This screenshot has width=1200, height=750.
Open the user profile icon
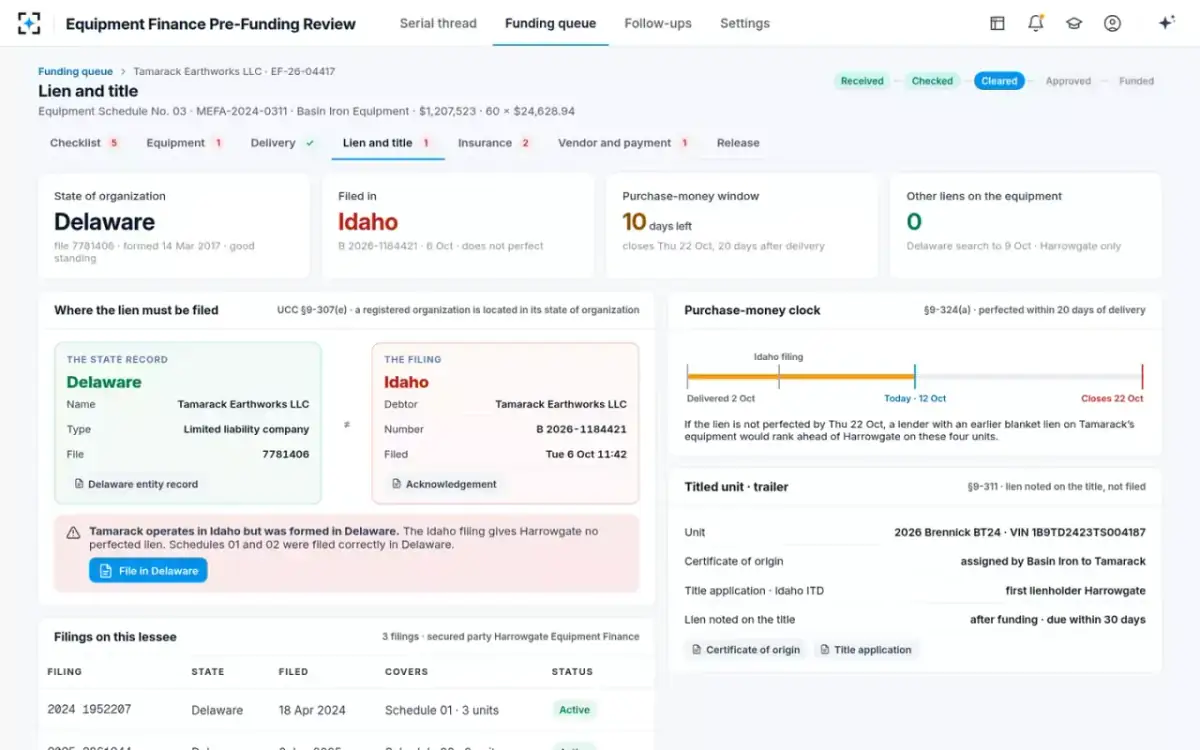coord(1112,23)
